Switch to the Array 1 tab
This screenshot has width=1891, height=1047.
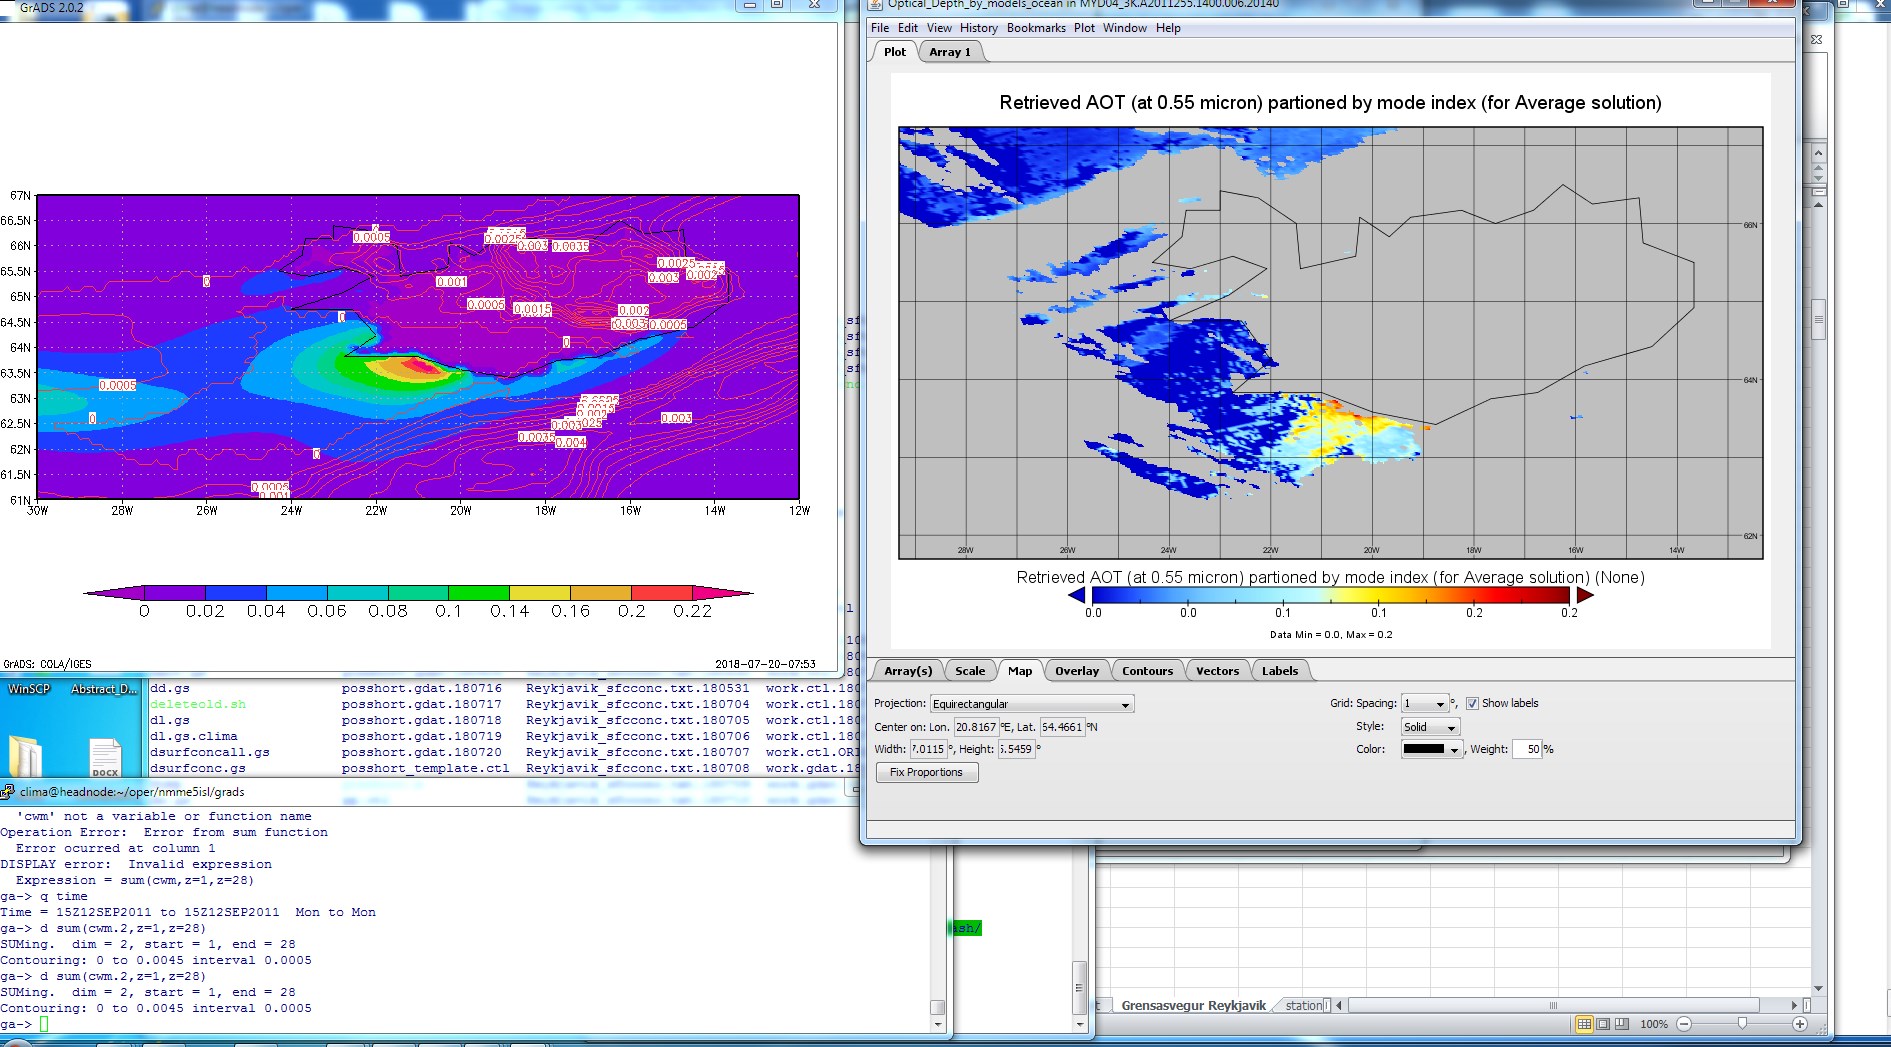point(950,52)
